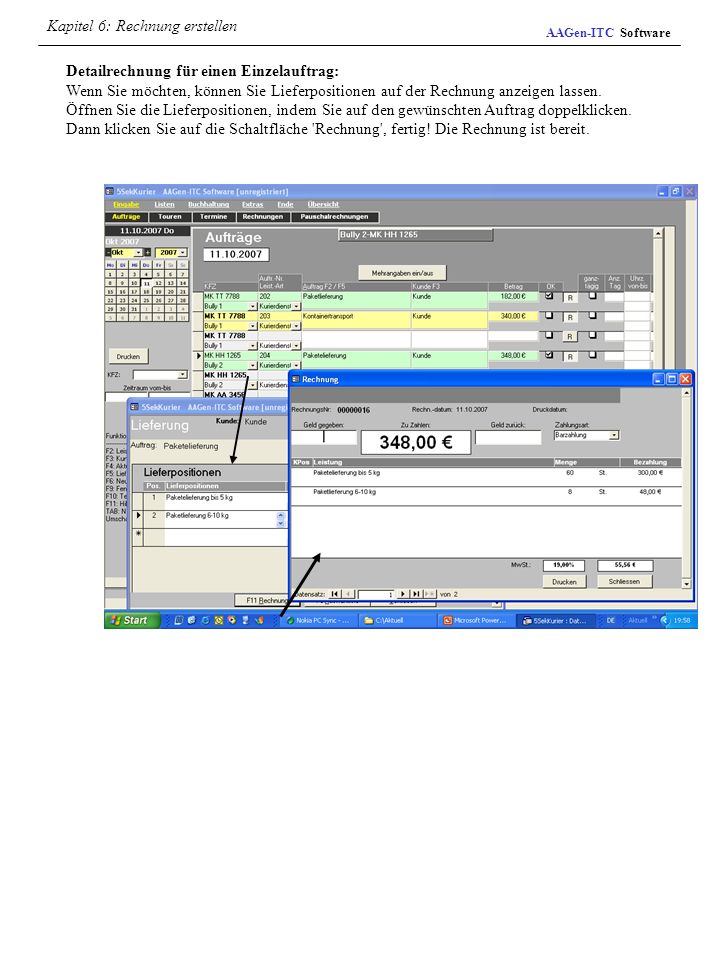Toggle ganztägig checkbox for order 202

coord(592,296)
